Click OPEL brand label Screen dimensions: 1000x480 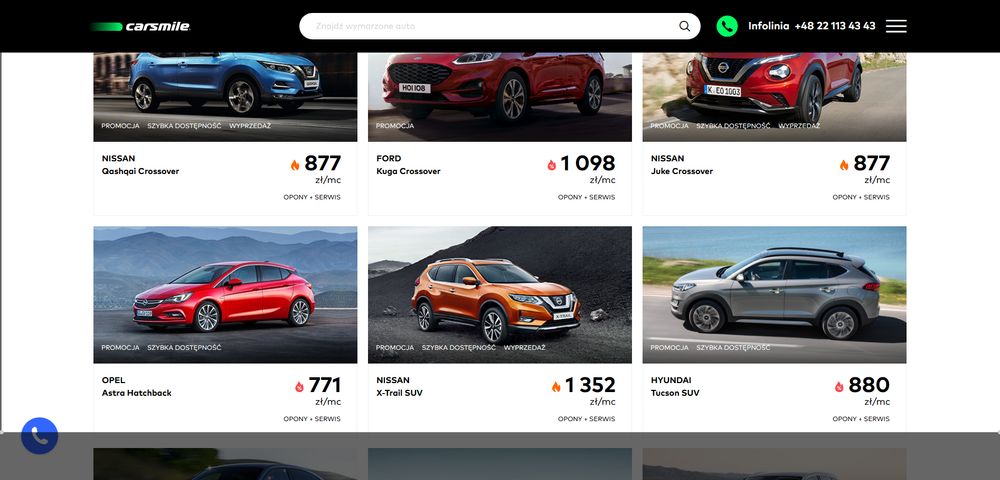114,381
